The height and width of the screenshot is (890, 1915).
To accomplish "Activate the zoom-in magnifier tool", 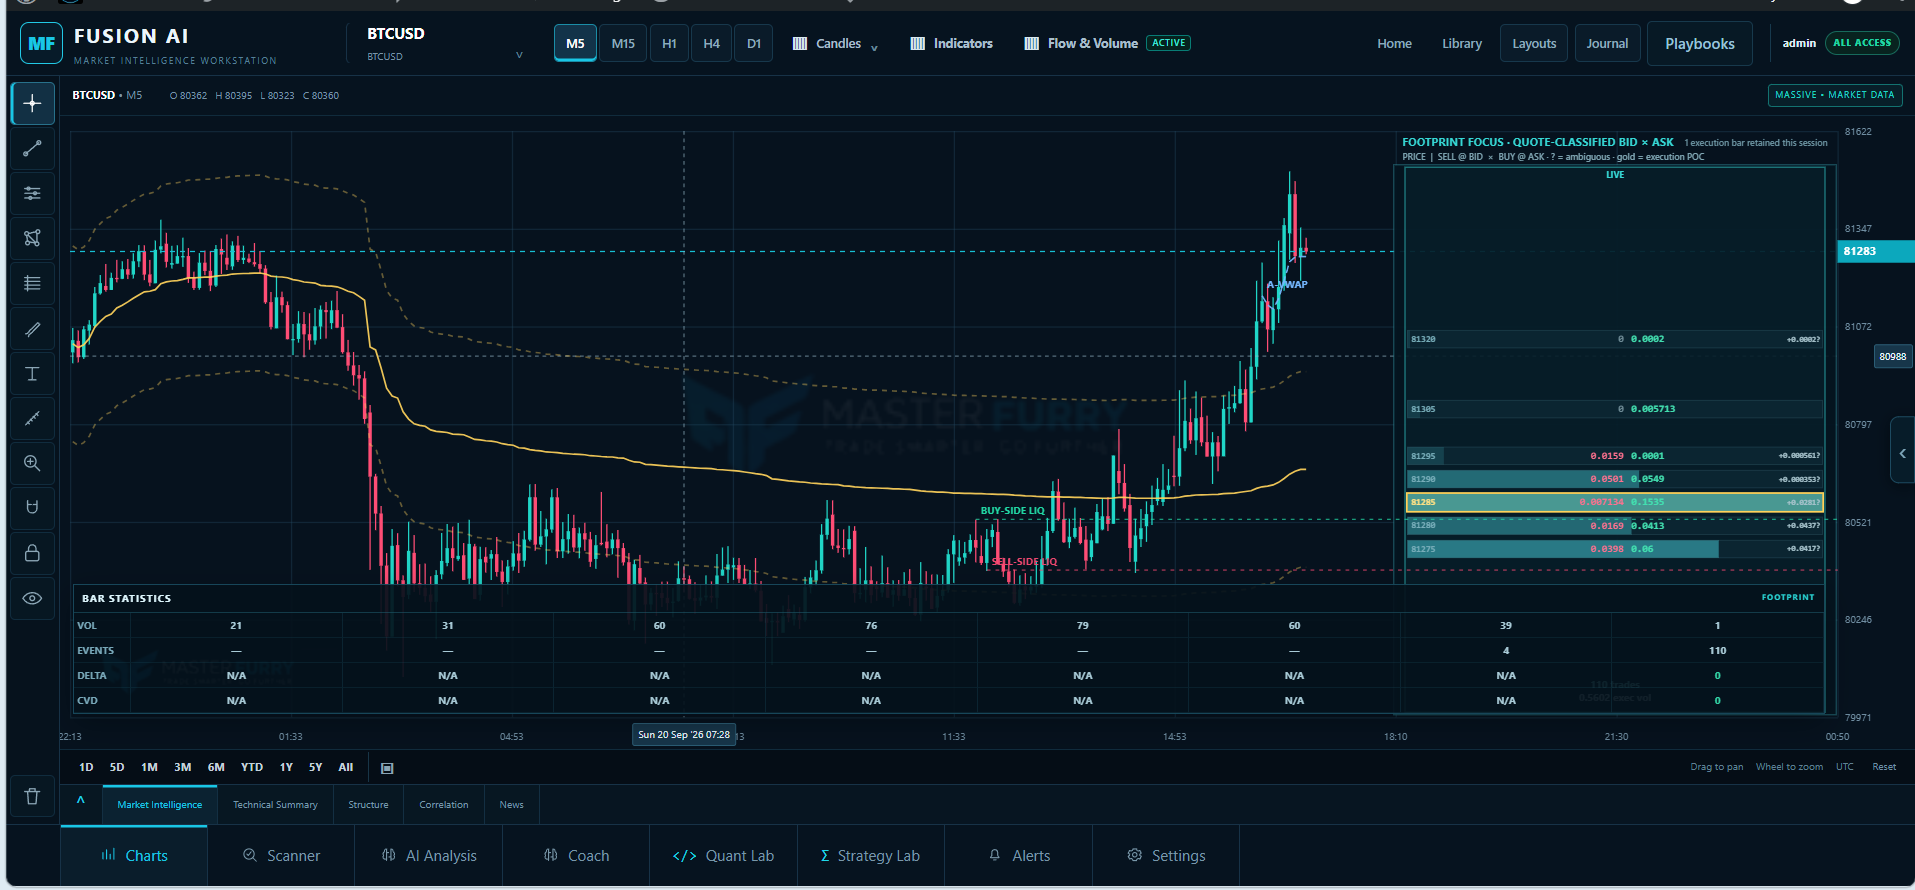I will pos(32,463).
